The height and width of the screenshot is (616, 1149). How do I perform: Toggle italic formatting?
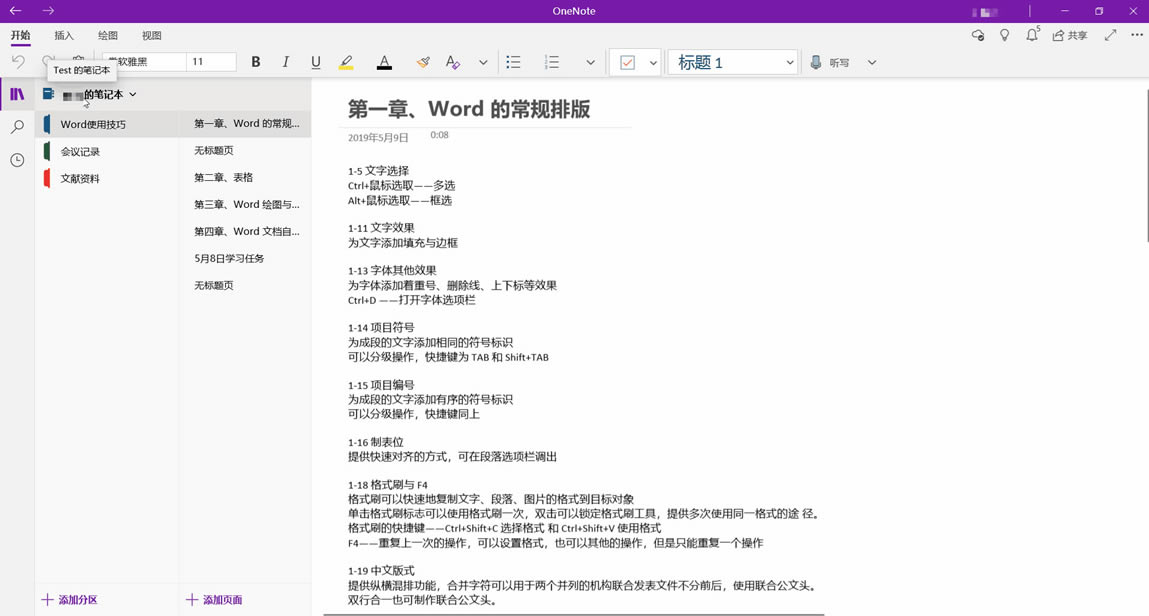coord(285,62)
